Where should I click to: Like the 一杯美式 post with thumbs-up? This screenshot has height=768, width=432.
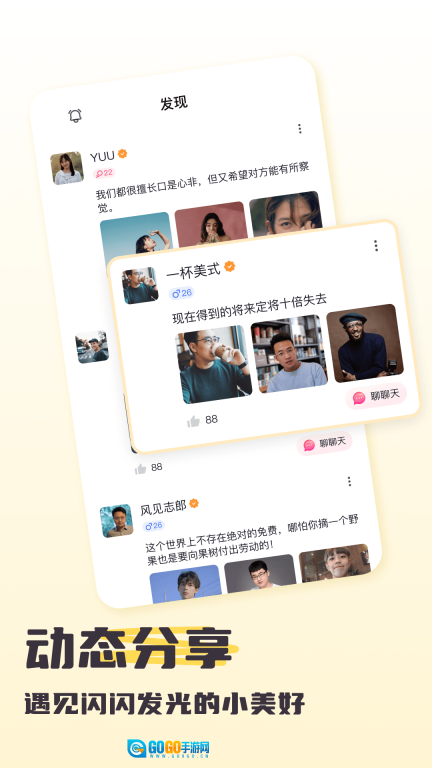(193, 422)
